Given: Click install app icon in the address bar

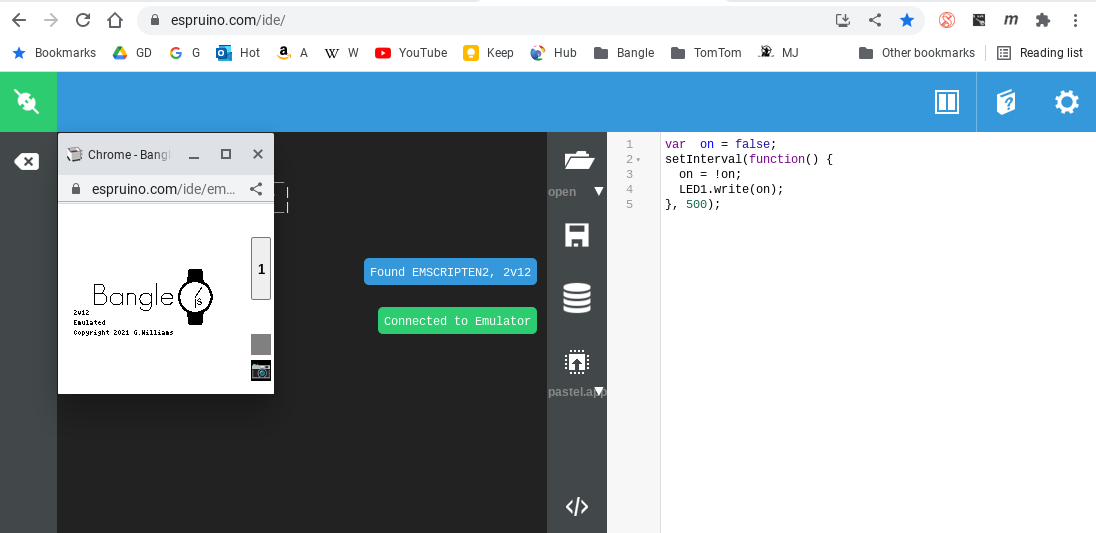Looking at the screenshot, I should click(843, 20).
